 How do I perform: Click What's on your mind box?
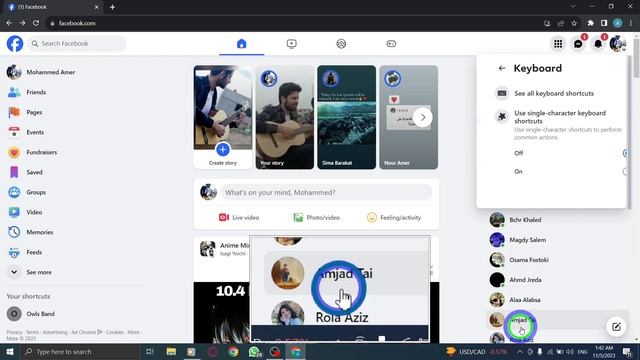pyautogui.click(x=327, y=192)
